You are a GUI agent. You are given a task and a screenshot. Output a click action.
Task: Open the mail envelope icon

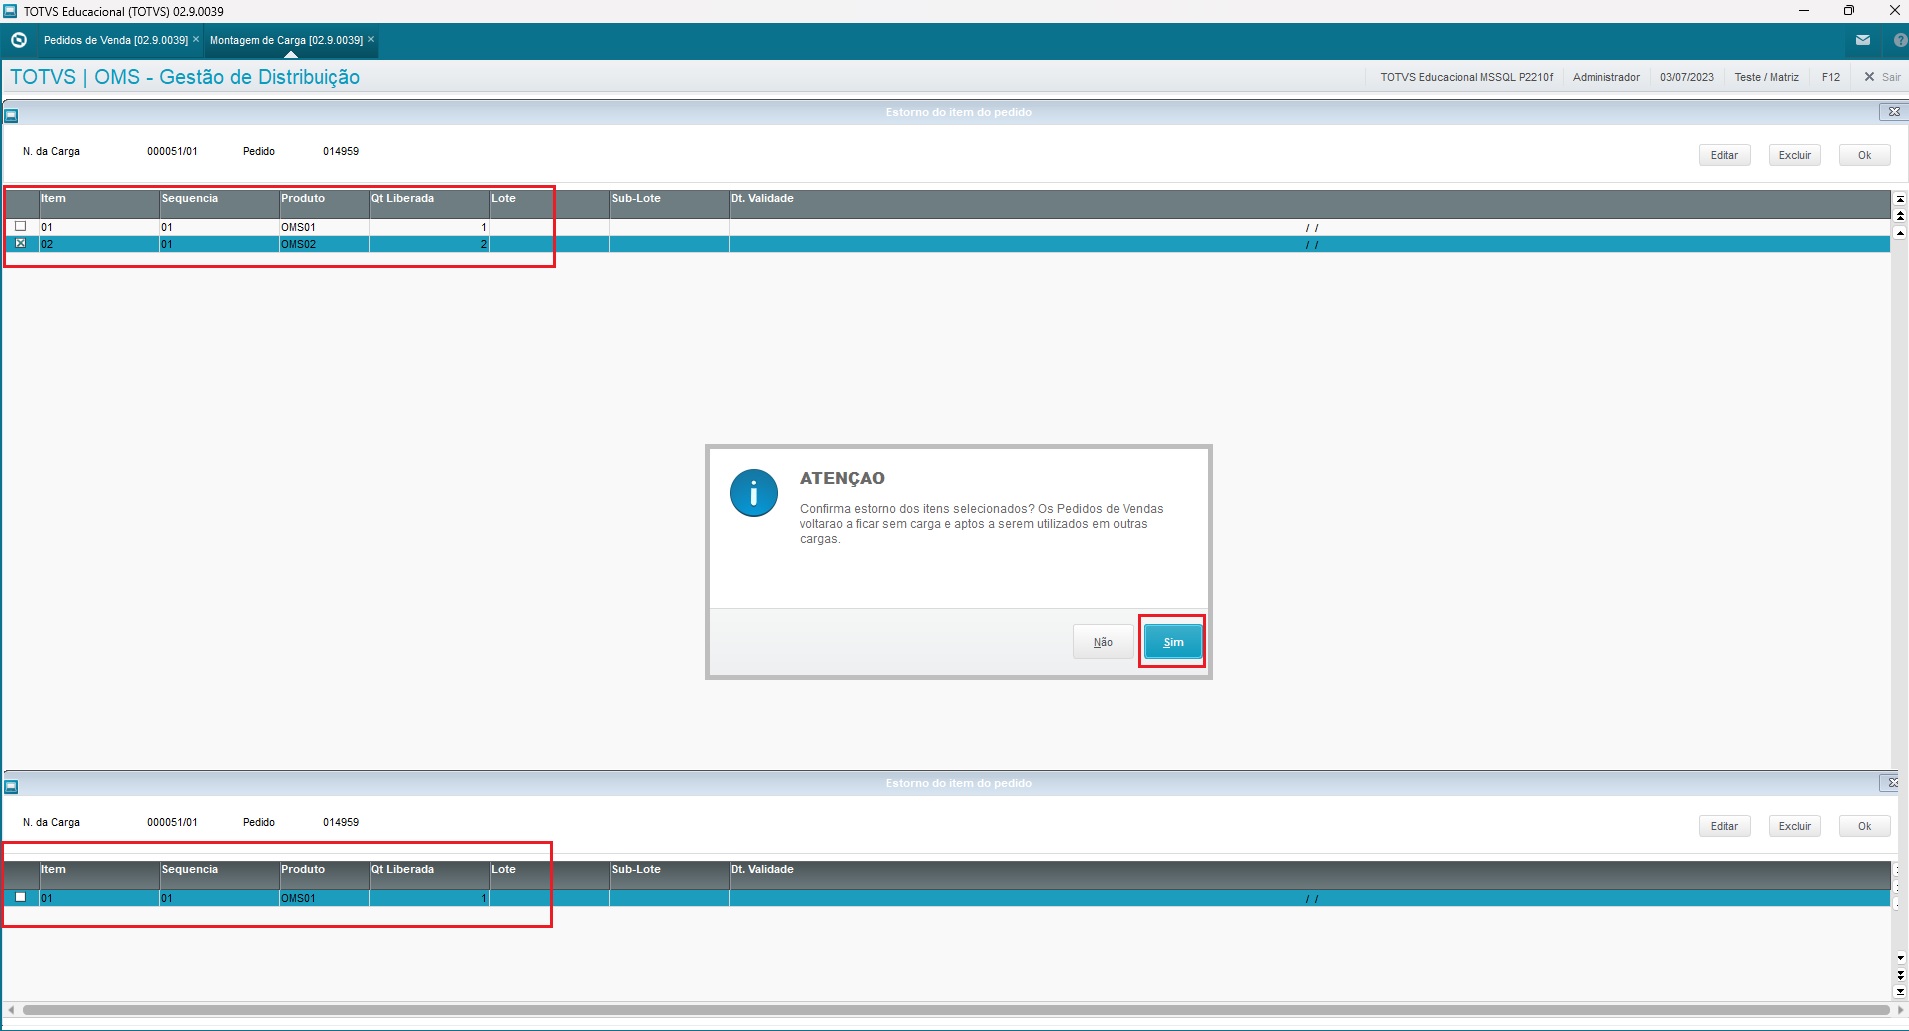[1862, 40]
